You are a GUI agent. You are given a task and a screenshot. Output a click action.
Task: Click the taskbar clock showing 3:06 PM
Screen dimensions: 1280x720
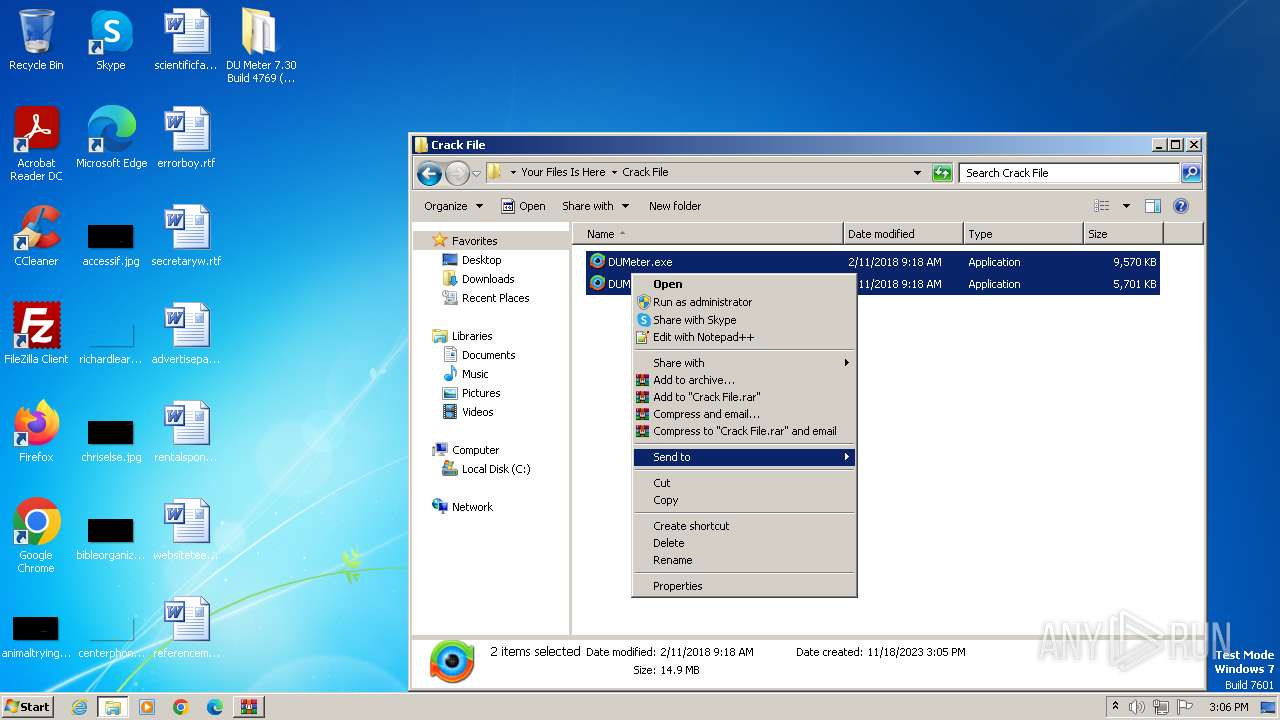click(x=1228, y=707)
